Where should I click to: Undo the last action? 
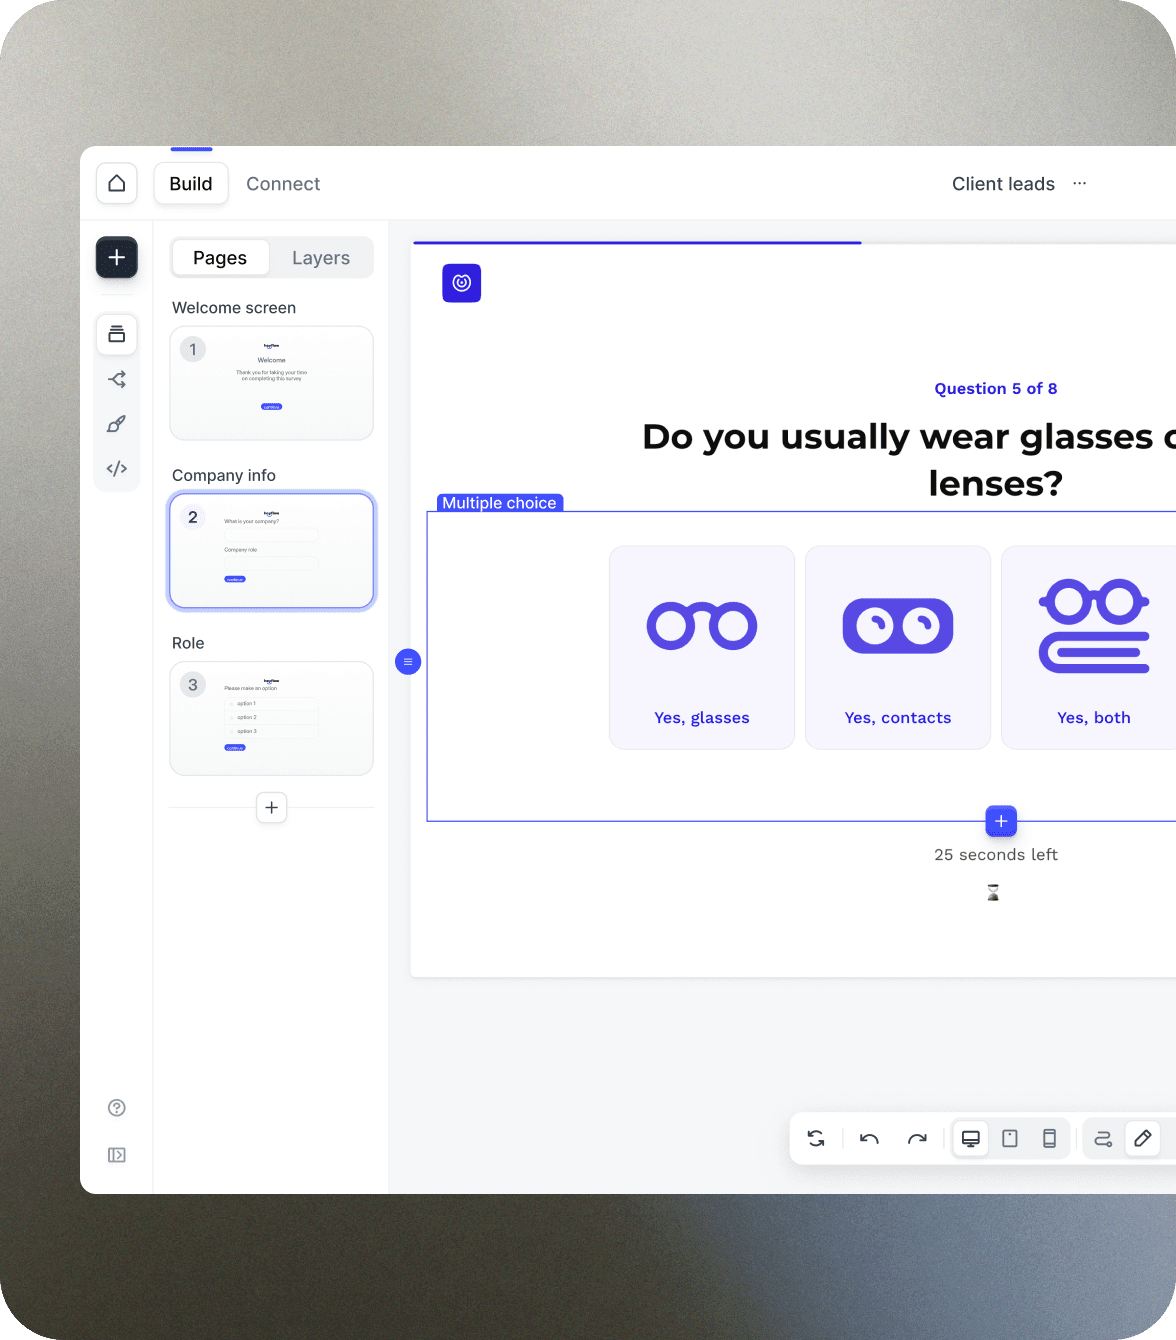(869, 1138)
